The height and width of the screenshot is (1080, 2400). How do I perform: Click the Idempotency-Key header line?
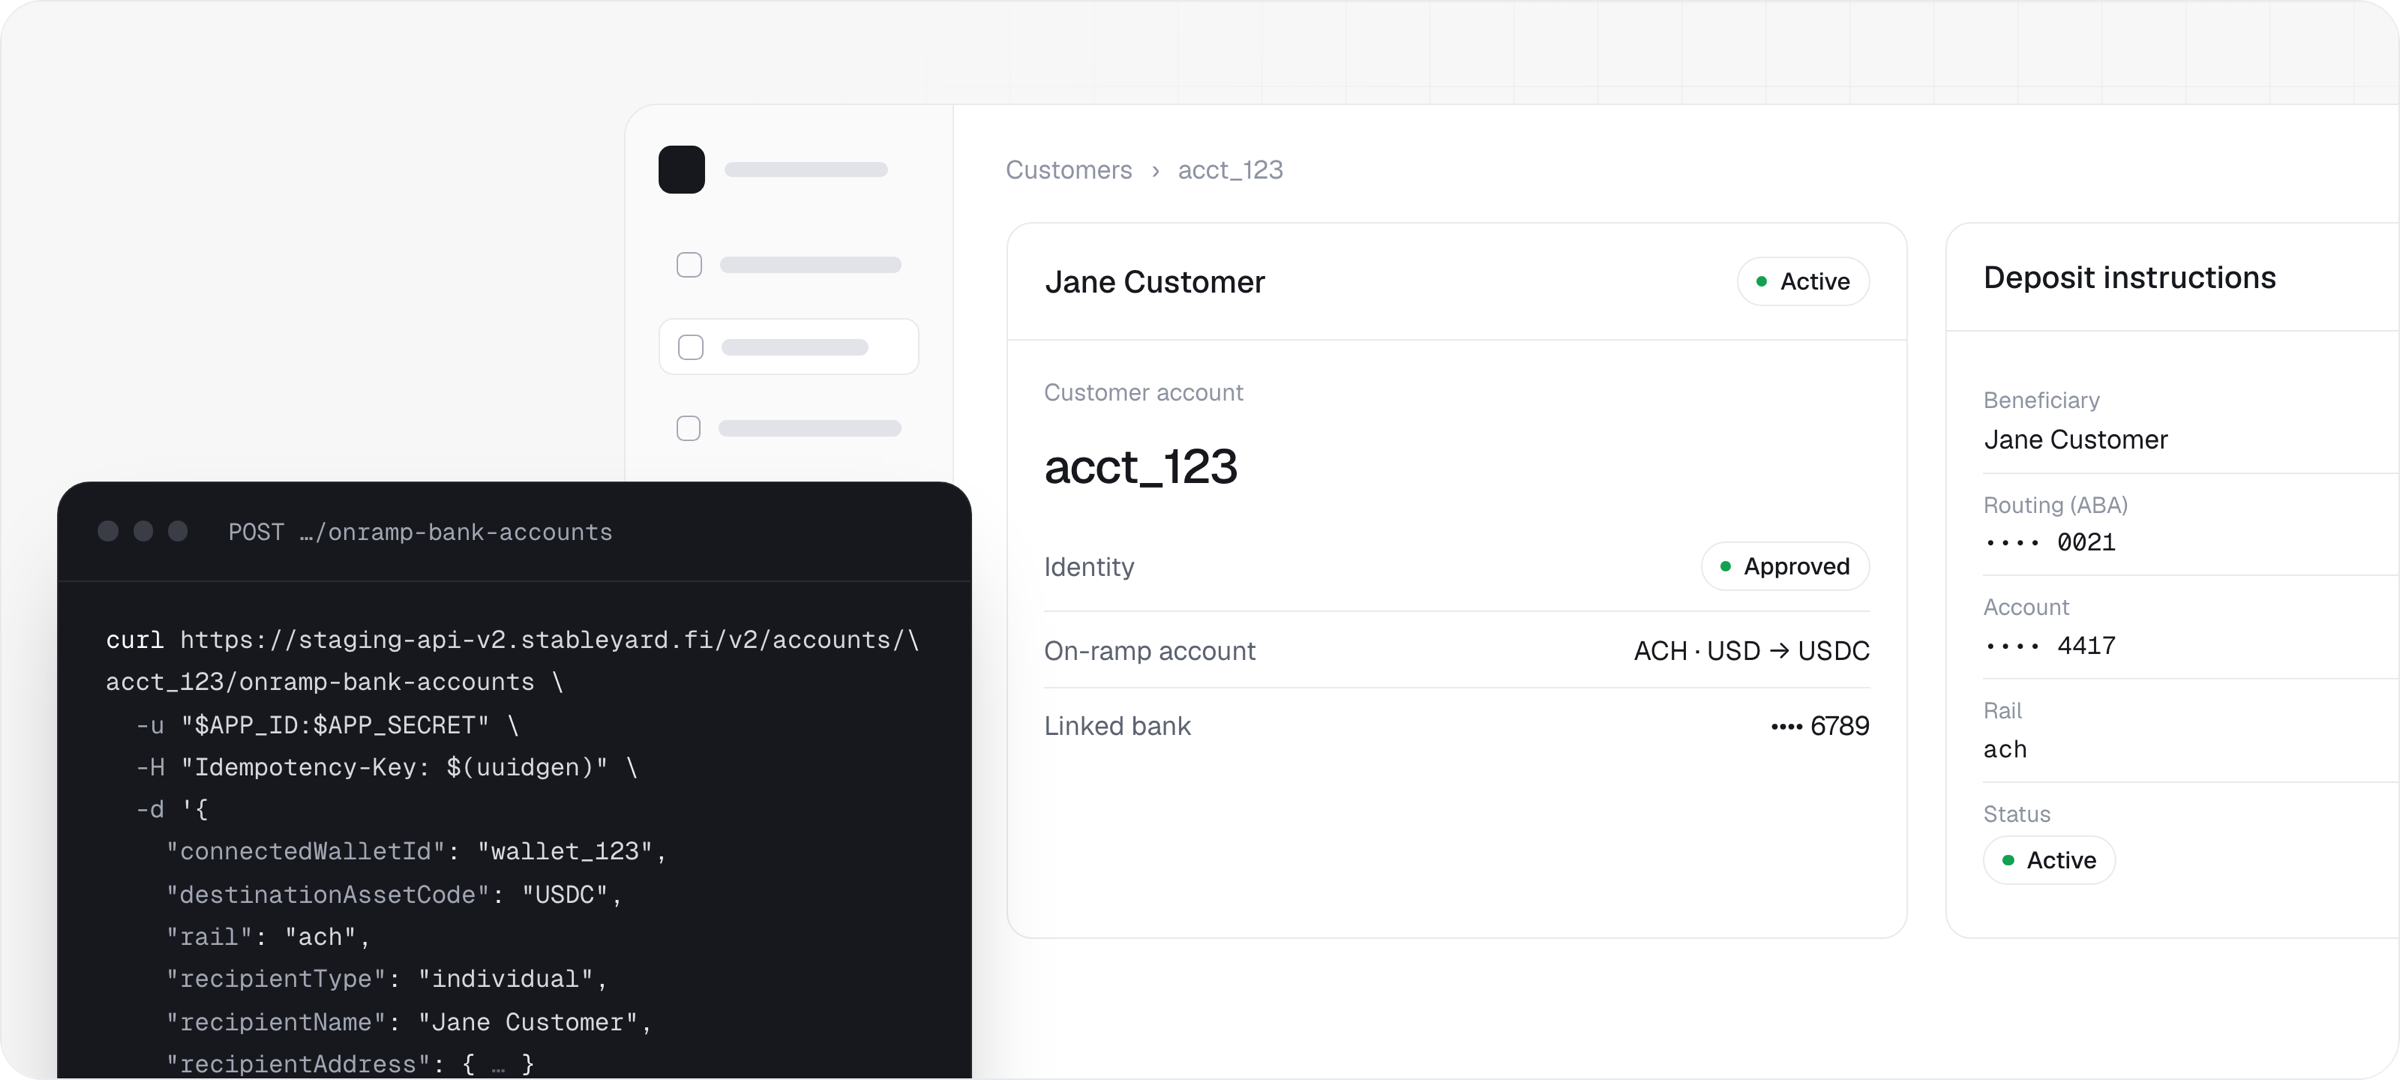(x=386, y=767)
